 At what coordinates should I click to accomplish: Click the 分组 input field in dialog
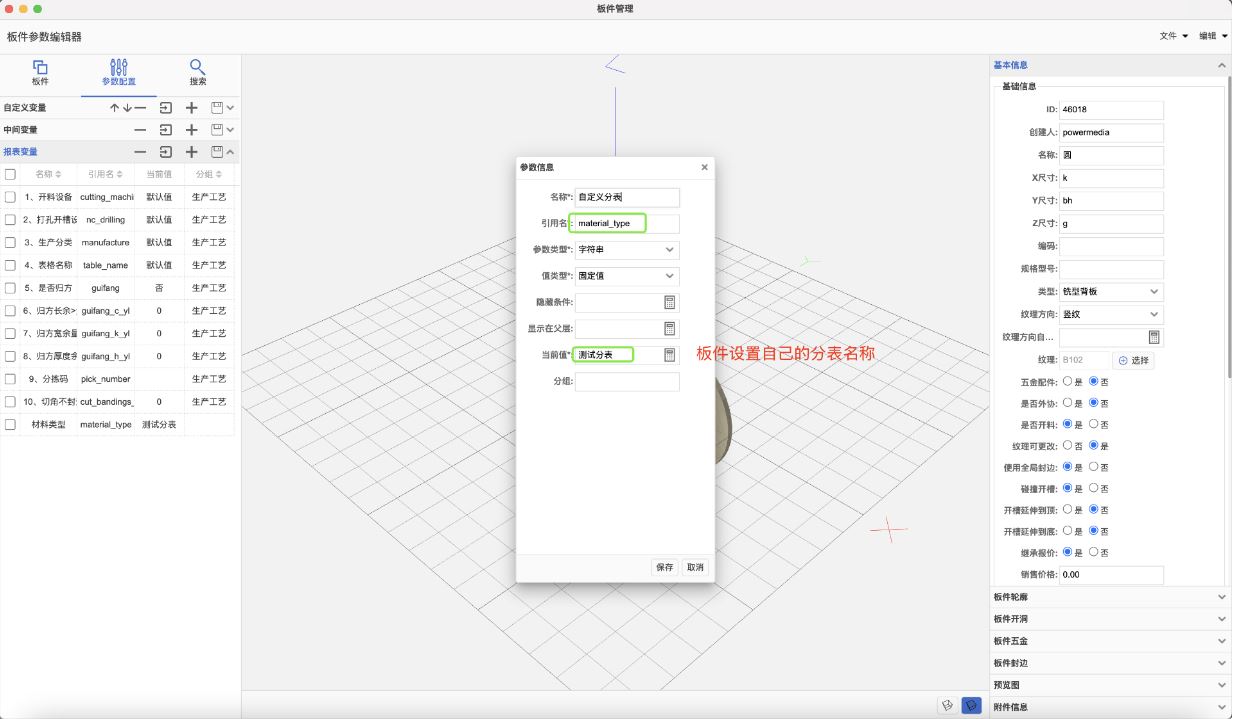pyautogui.click(x=627, y=382)
